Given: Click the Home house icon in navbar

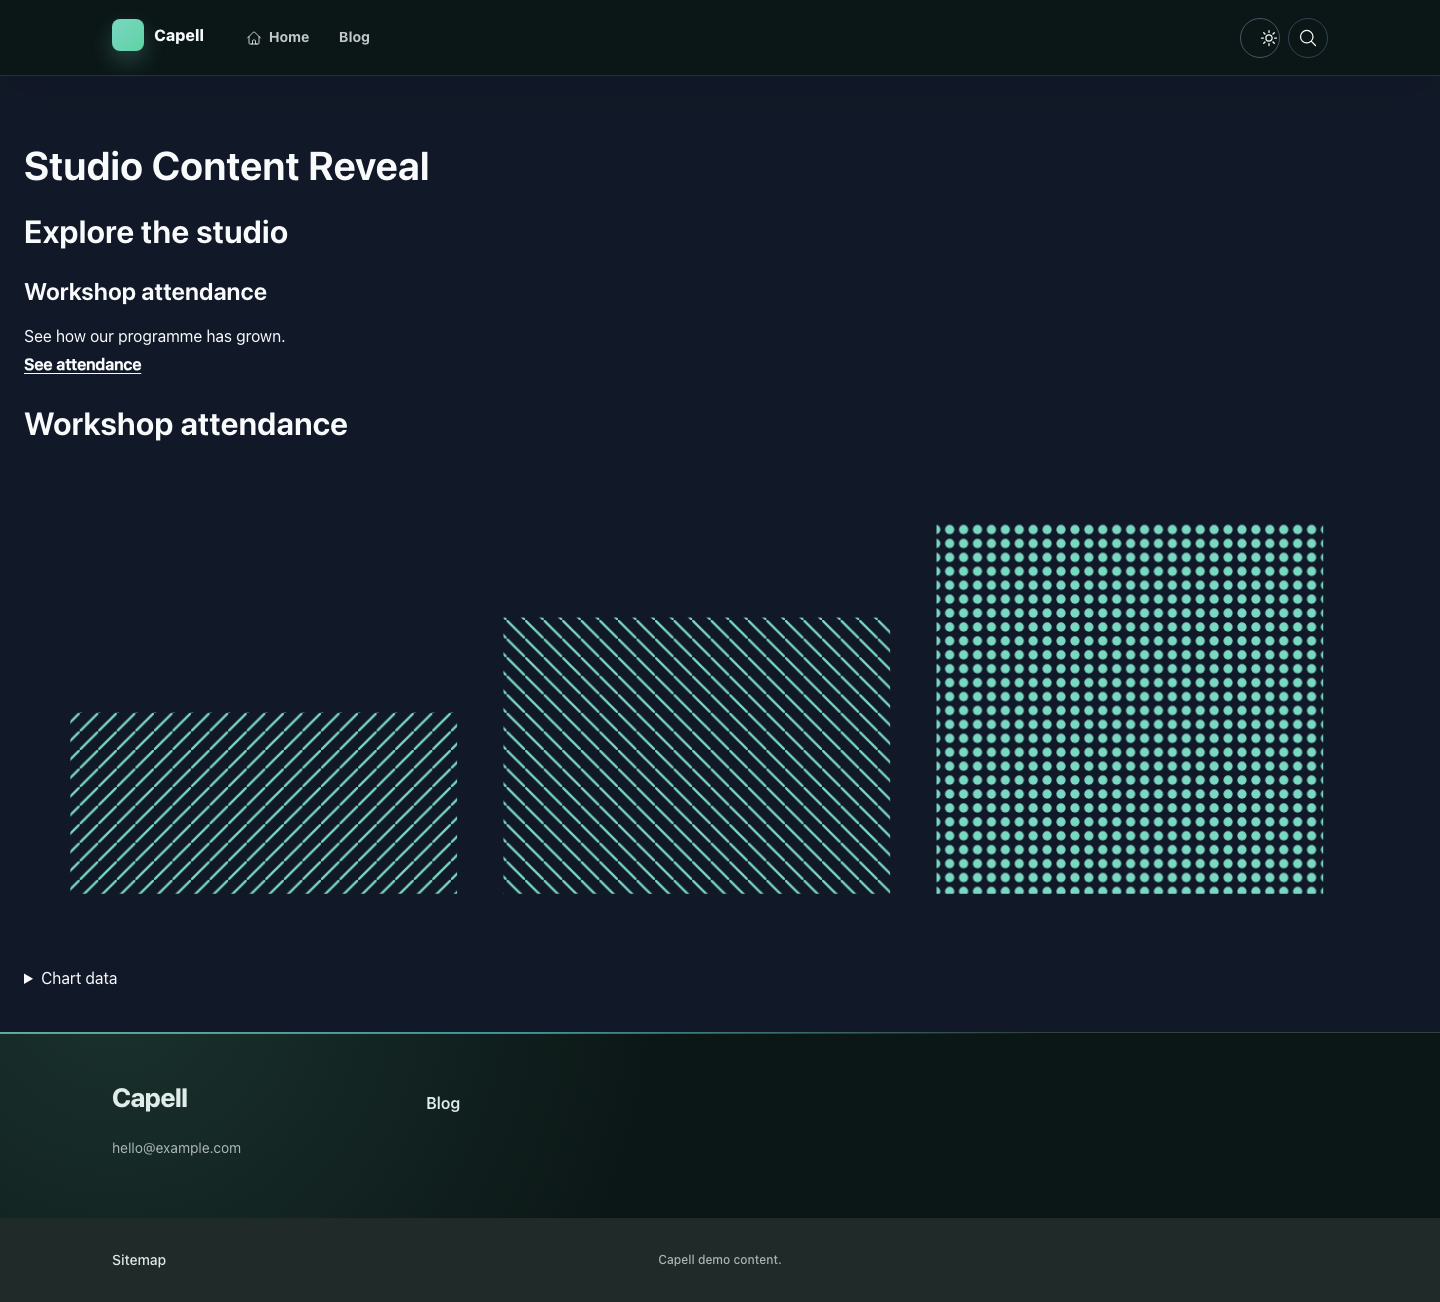Looking at the screenshot, I should point(254,38).
